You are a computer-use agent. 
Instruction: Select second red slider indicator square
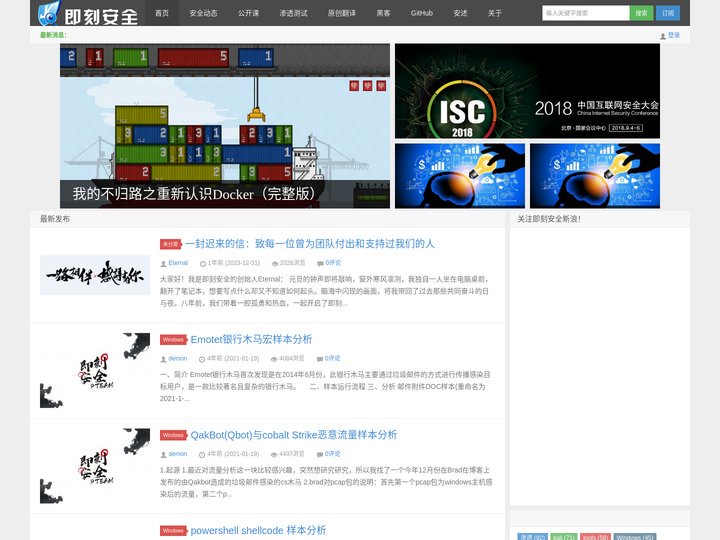click(x=367, y=86)
